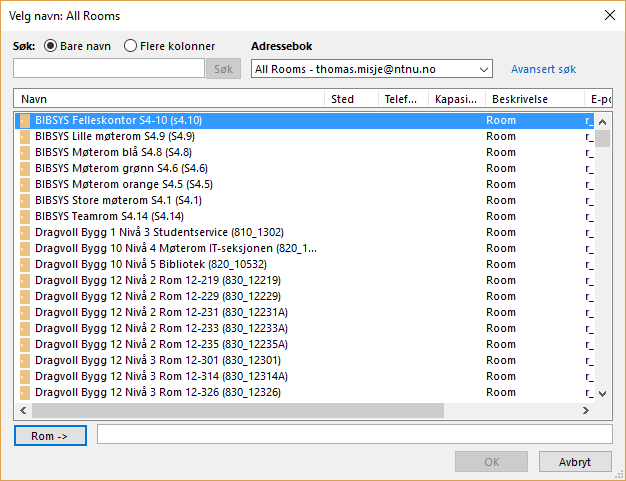Open the Adressebok All Rooms dropdown

[x=372, y=69]
